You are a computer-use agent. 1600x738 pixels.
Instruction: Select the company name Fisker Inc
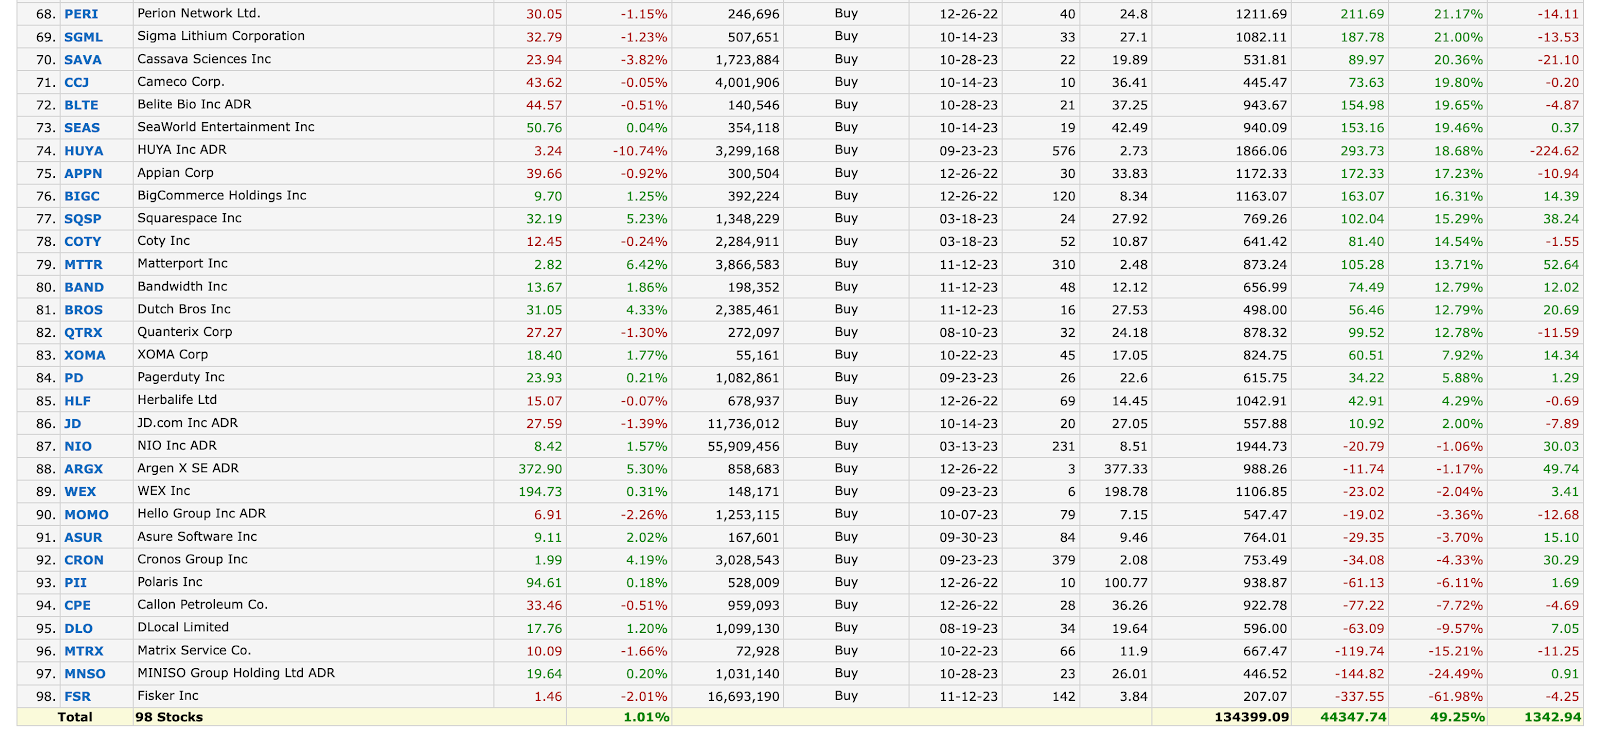coord(168,696)
